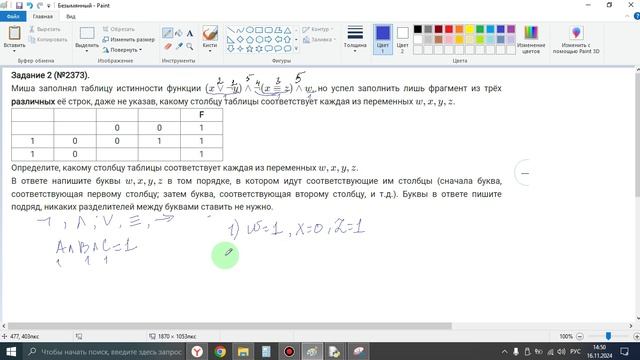Pick the purple color swatch
Viewport: 640px width, 360px height.
(x=511, y=29)
